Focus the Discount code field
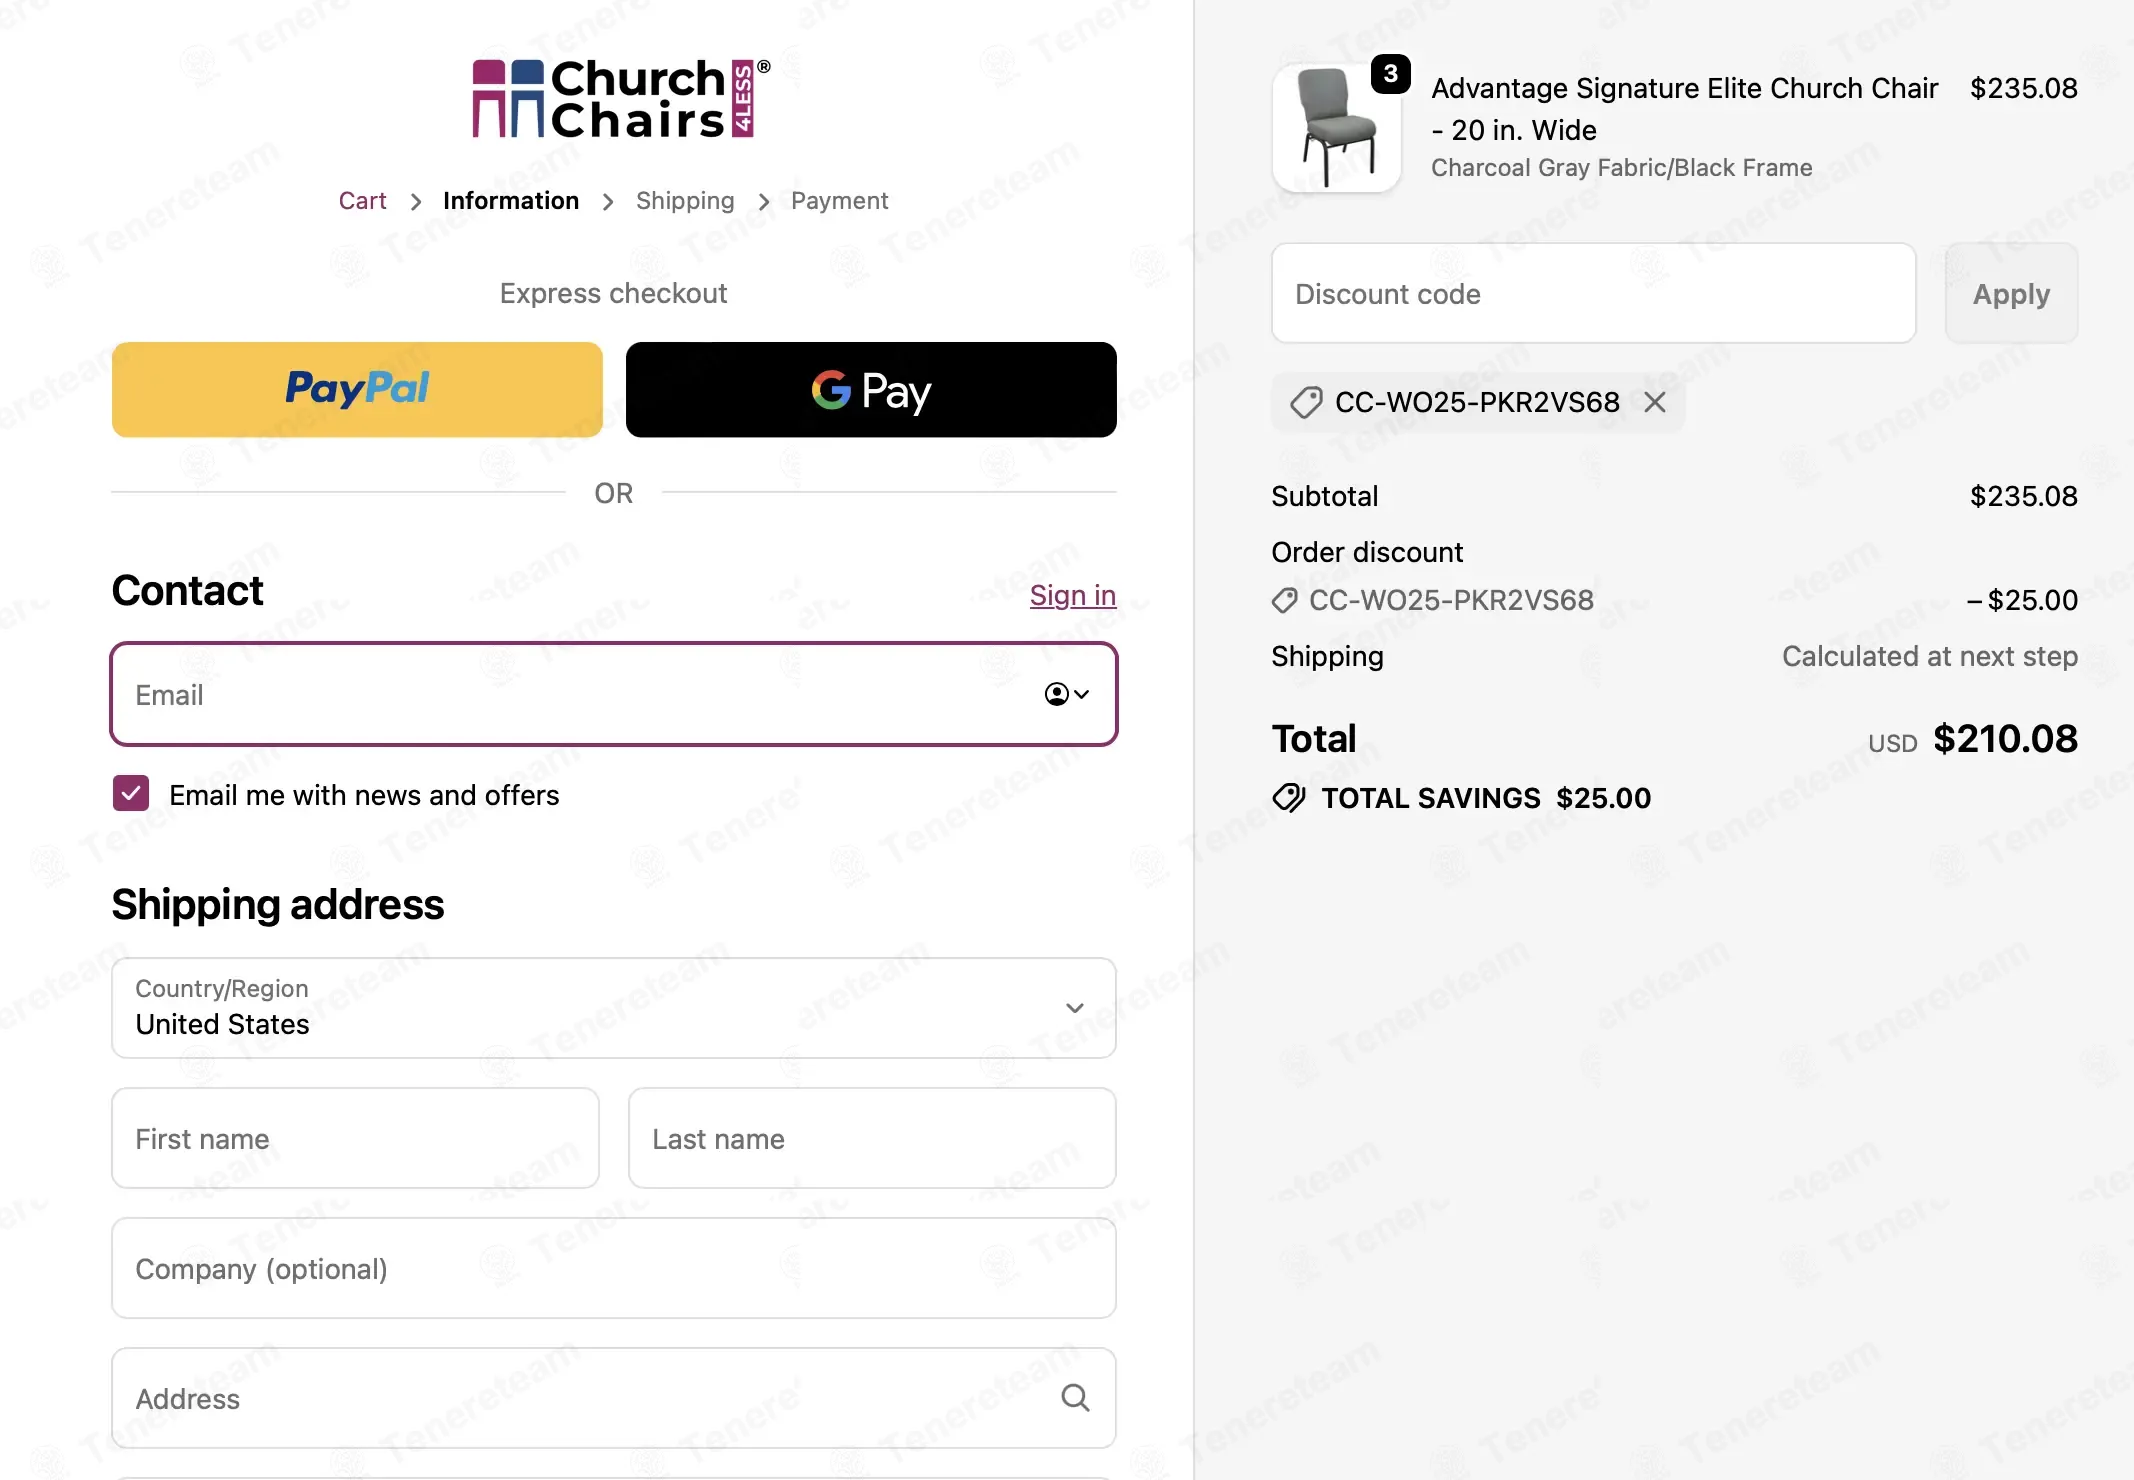This screenshot has height=1480, width=2134. (x=1592, y=294)
